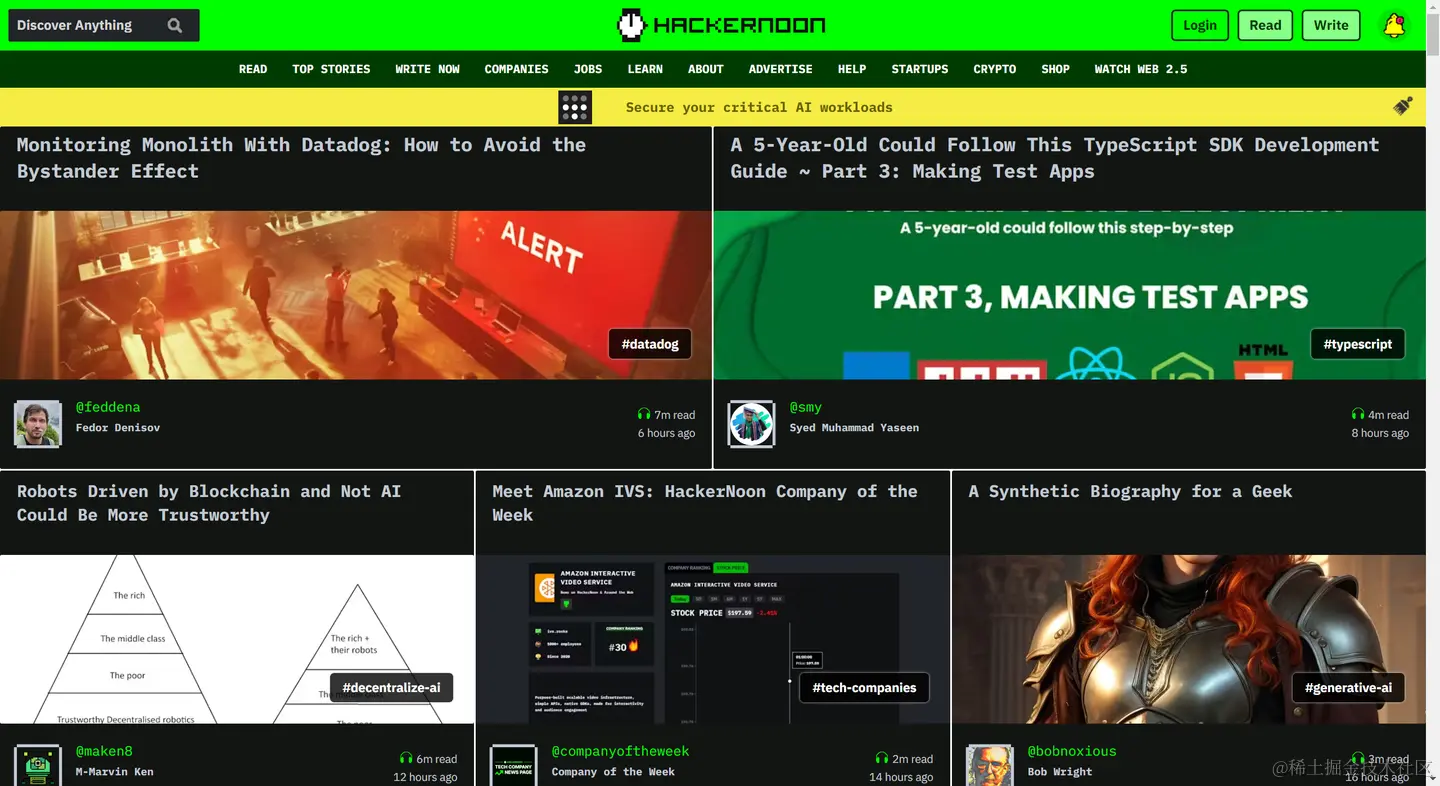
Task: Click the 'Bob Wright' author name
Action: point(1060,772)
